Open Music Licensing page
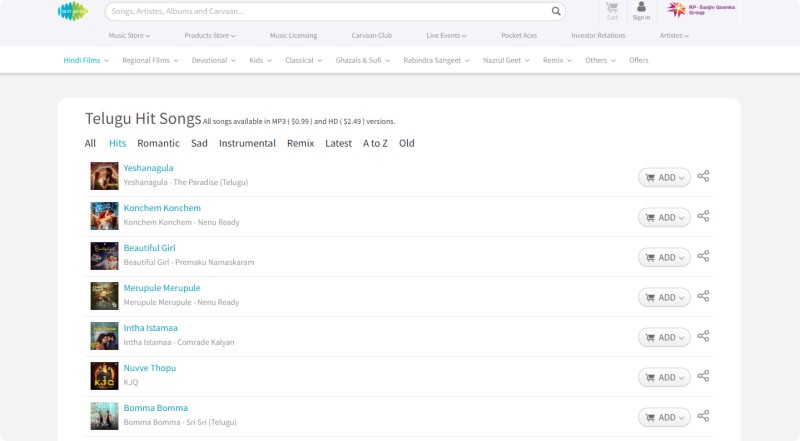This screenshot has width=800, height=441. (293, 36)
